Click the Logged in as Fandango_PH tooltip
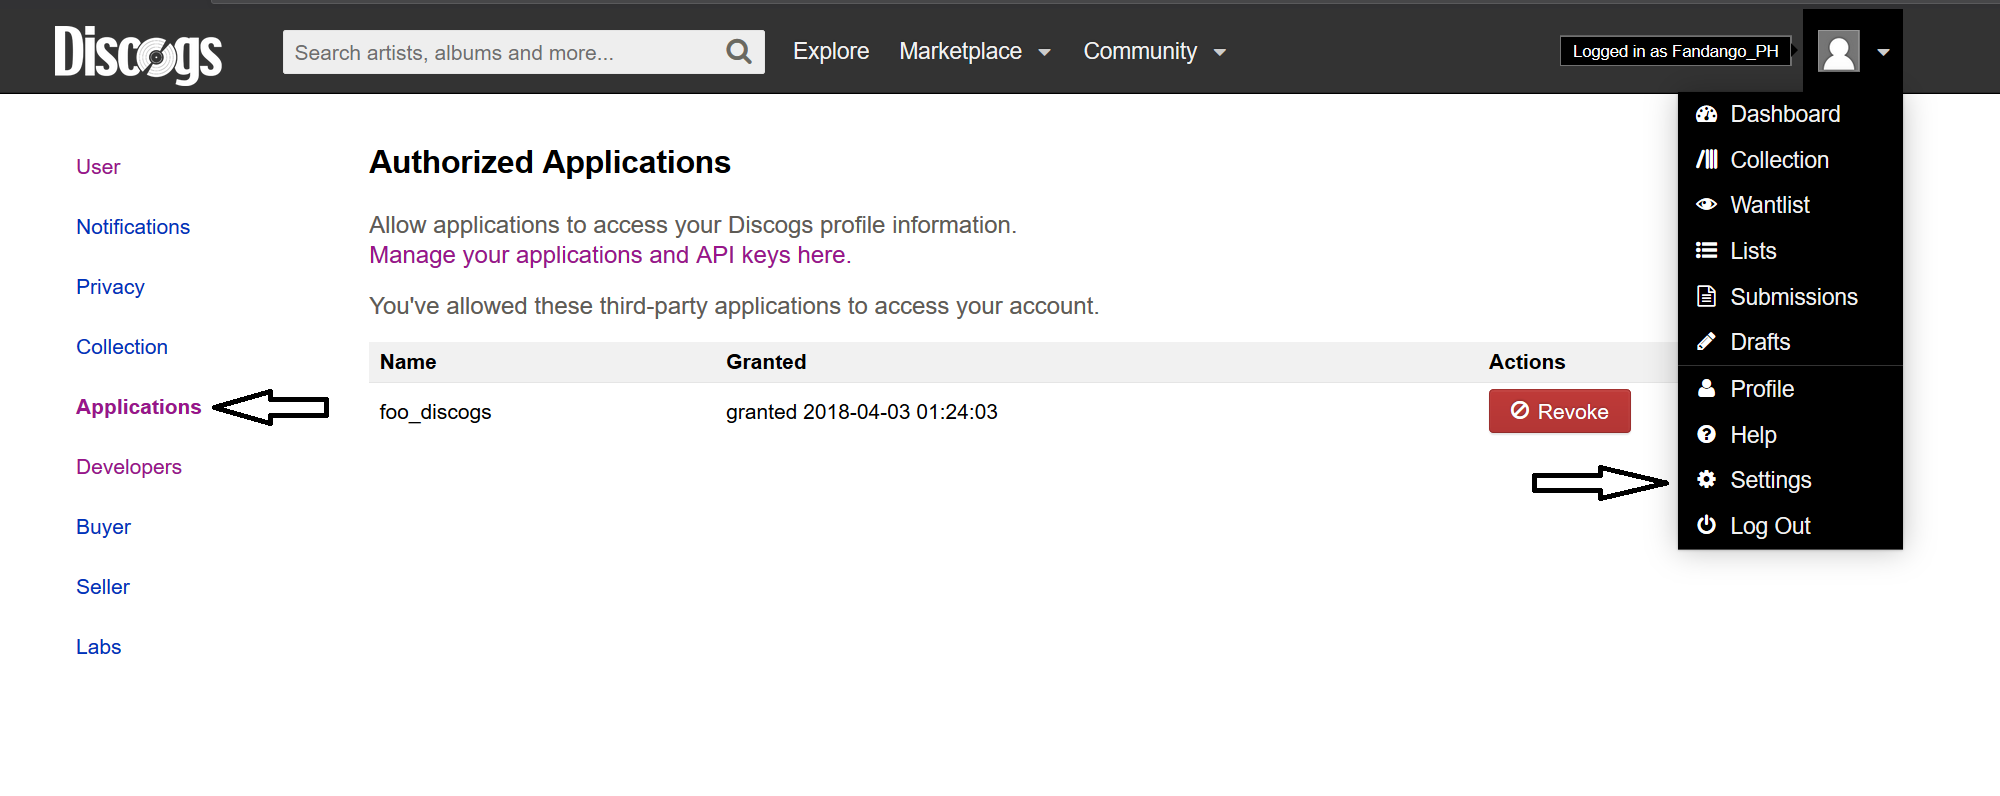Viewport: 2000px width, 796px height. pos(1675,51)
